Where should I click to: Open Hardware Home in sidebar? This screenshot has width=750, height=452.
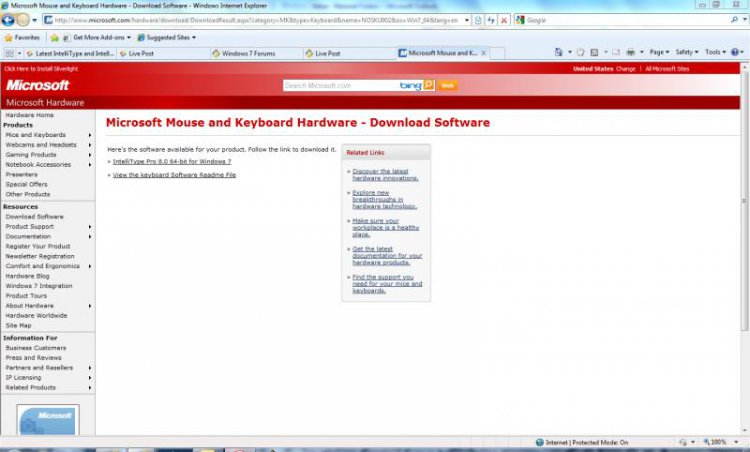(x=30, y=115)
